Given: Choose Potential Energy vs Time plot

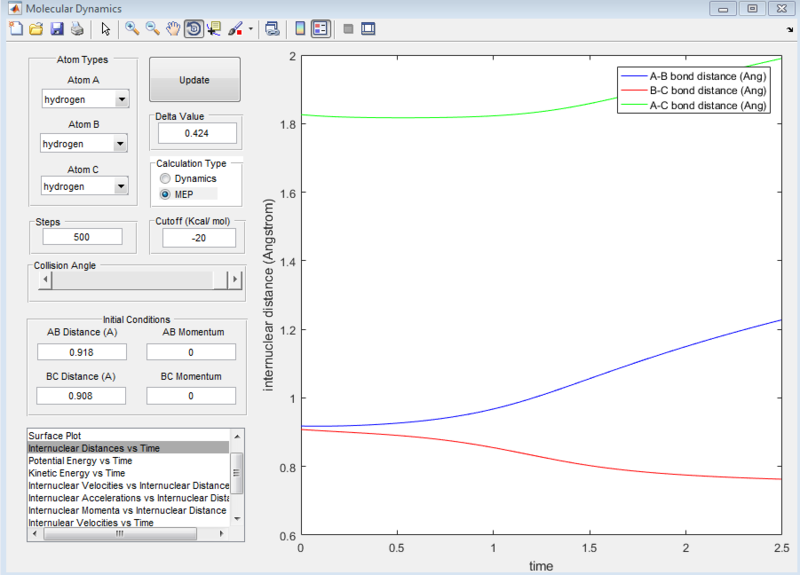Looking at the screenshot, I should click(80, 461).
